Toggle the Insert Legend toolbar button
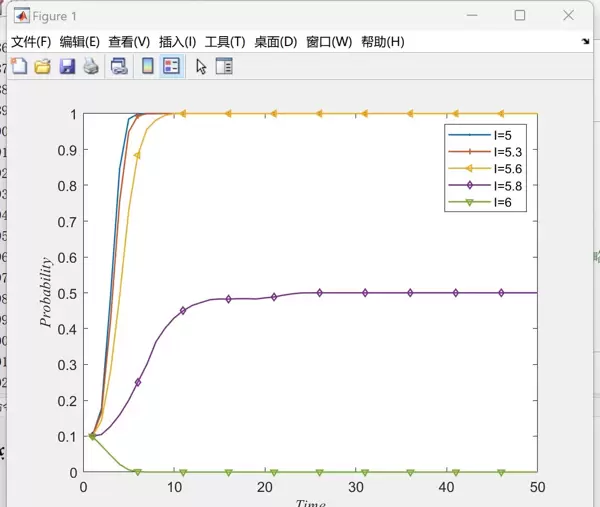 click(171, 66)
